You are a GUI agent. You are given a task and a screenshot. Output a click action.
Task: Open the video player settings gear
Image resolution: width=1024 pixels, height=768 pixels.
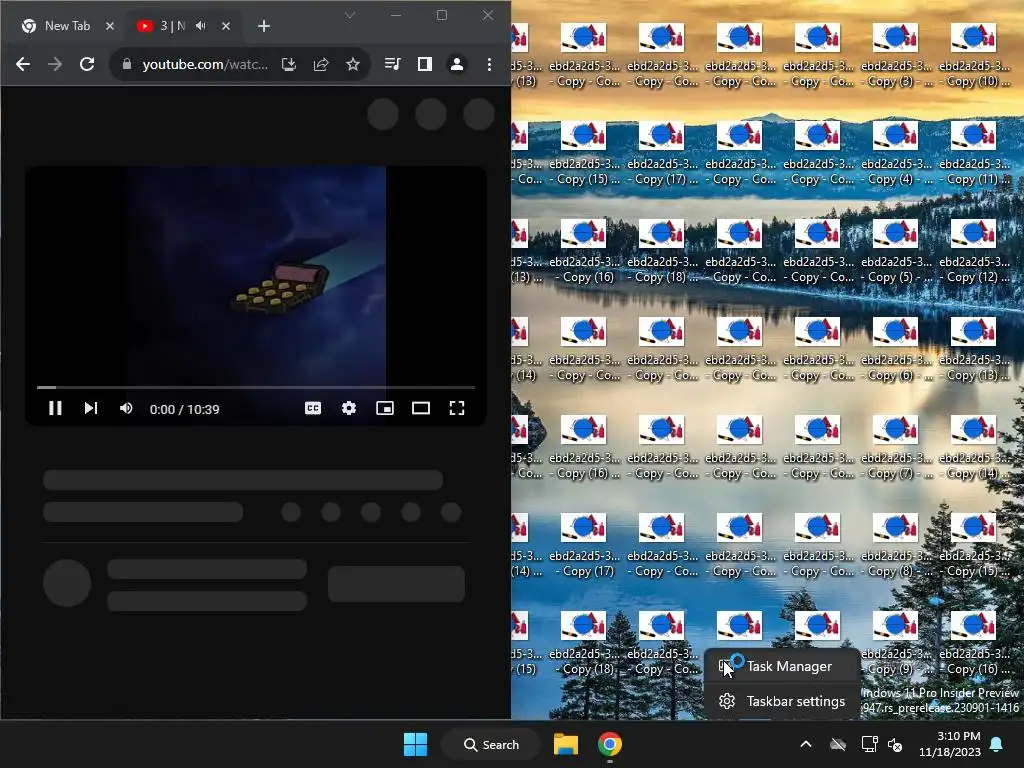(349, 408)
